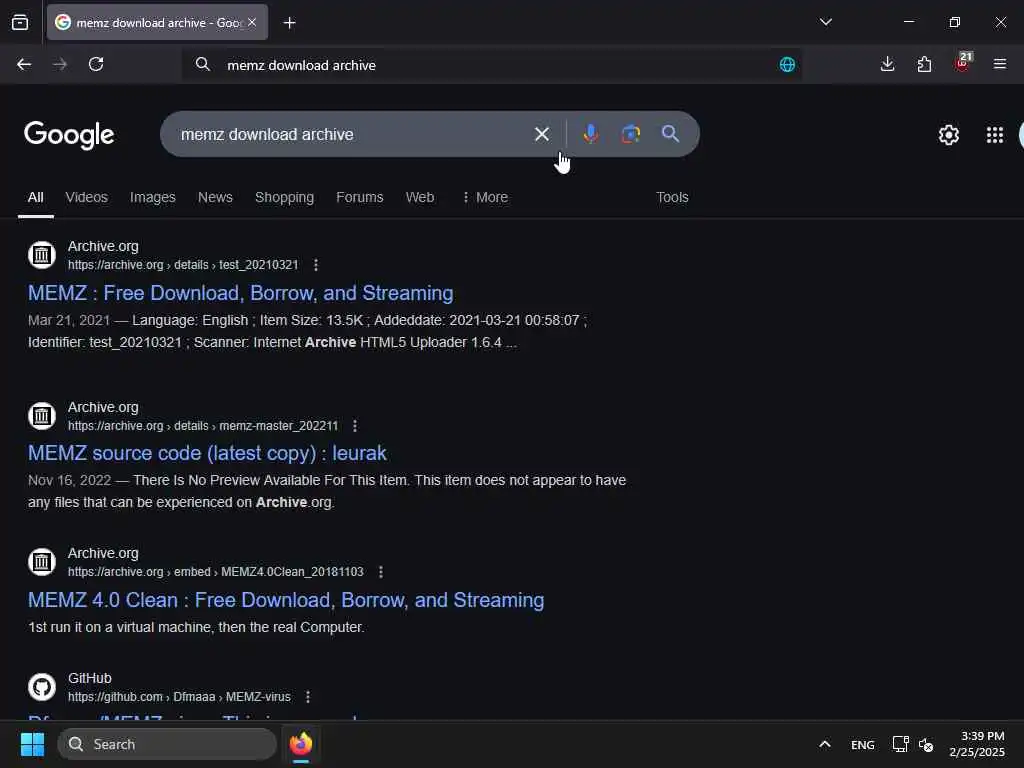Open Firefox View recent browsing icon
This screenshot has height=768, width=1024.
[20, 22]
